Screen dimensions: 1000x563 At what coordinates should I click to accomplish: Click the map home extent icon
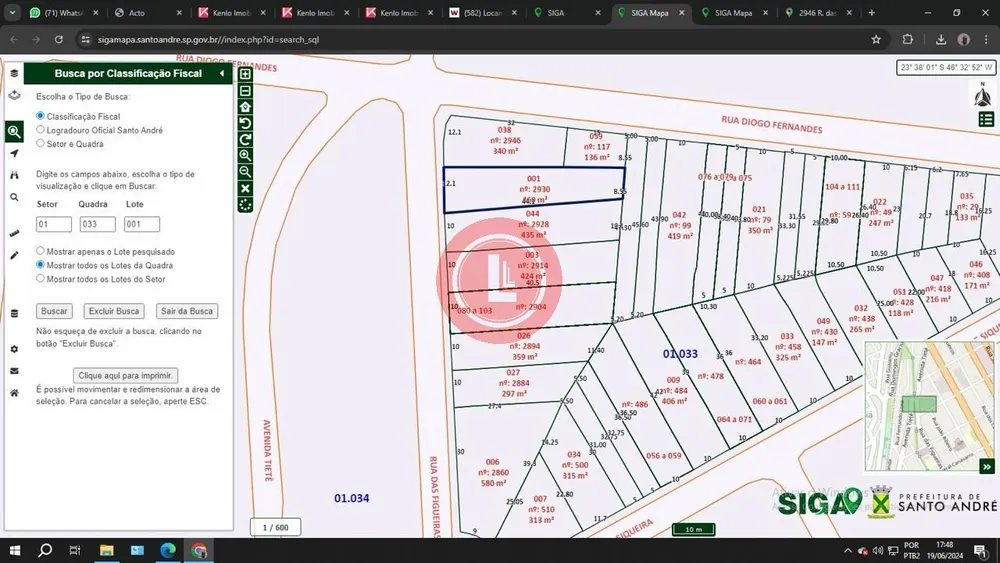pos(245,106)
